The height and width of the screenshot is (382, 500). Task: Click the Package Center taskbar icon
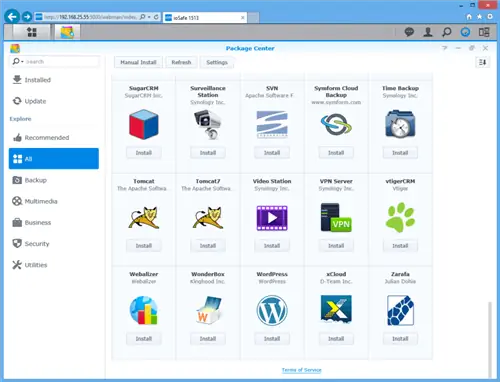[67, 32]
